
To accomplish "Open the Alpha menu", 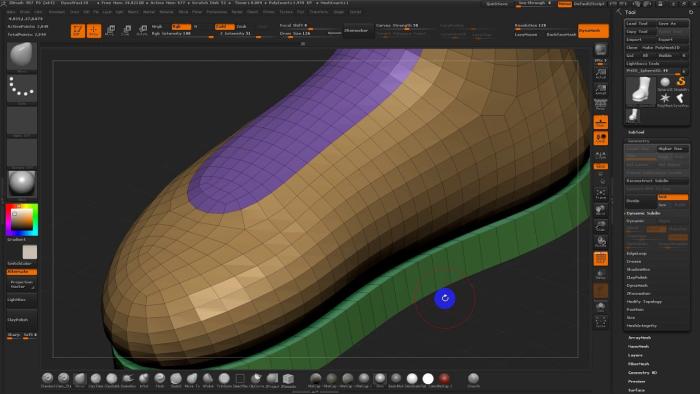I will [11, 12].
